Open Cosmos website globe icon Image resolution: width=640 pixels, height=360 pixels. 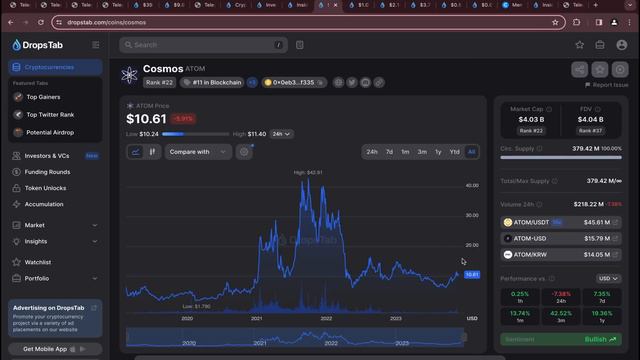coord(338,82)
